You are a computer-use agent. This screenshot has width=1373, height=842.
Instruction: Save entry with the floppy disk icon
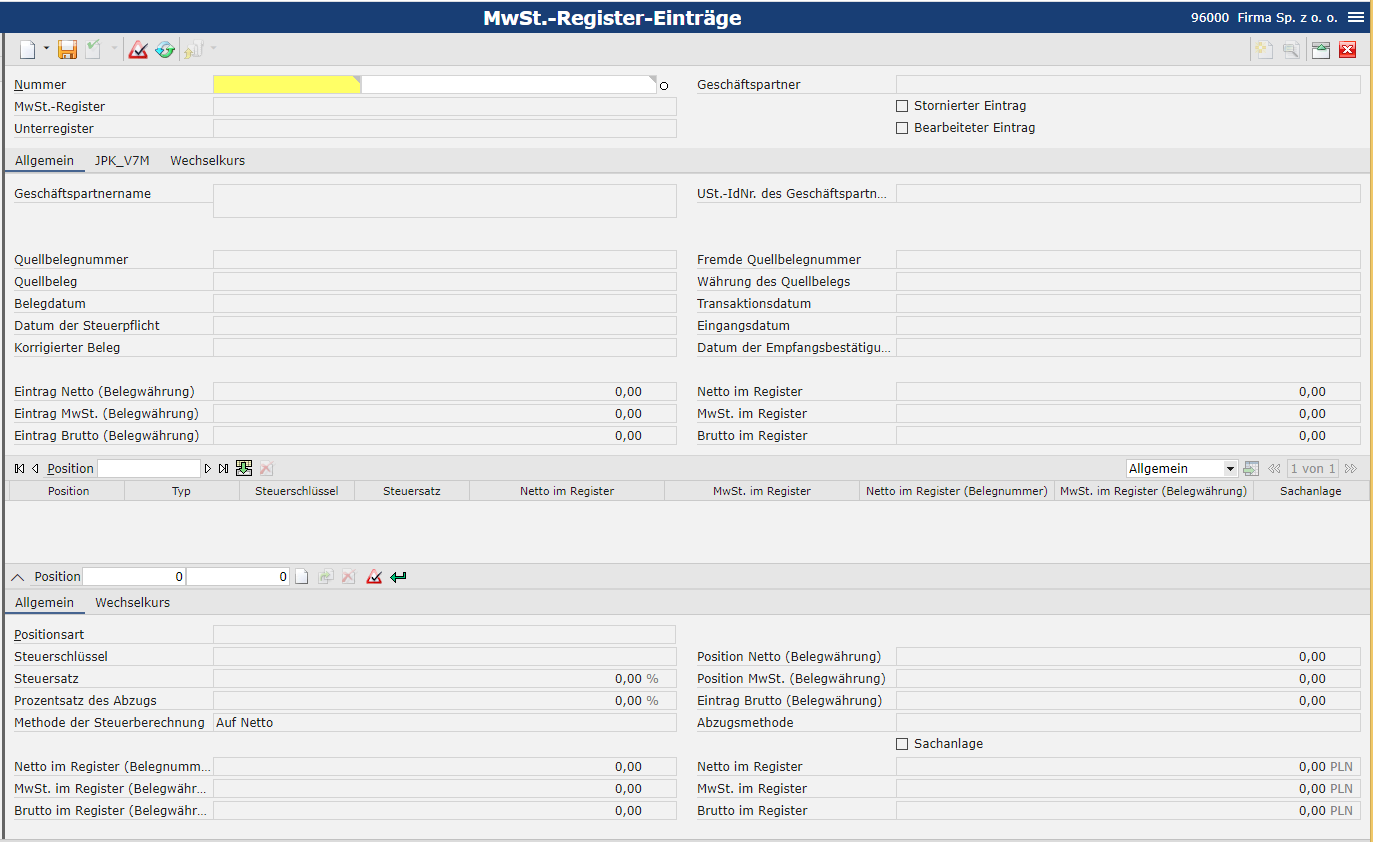coord(67,50)
